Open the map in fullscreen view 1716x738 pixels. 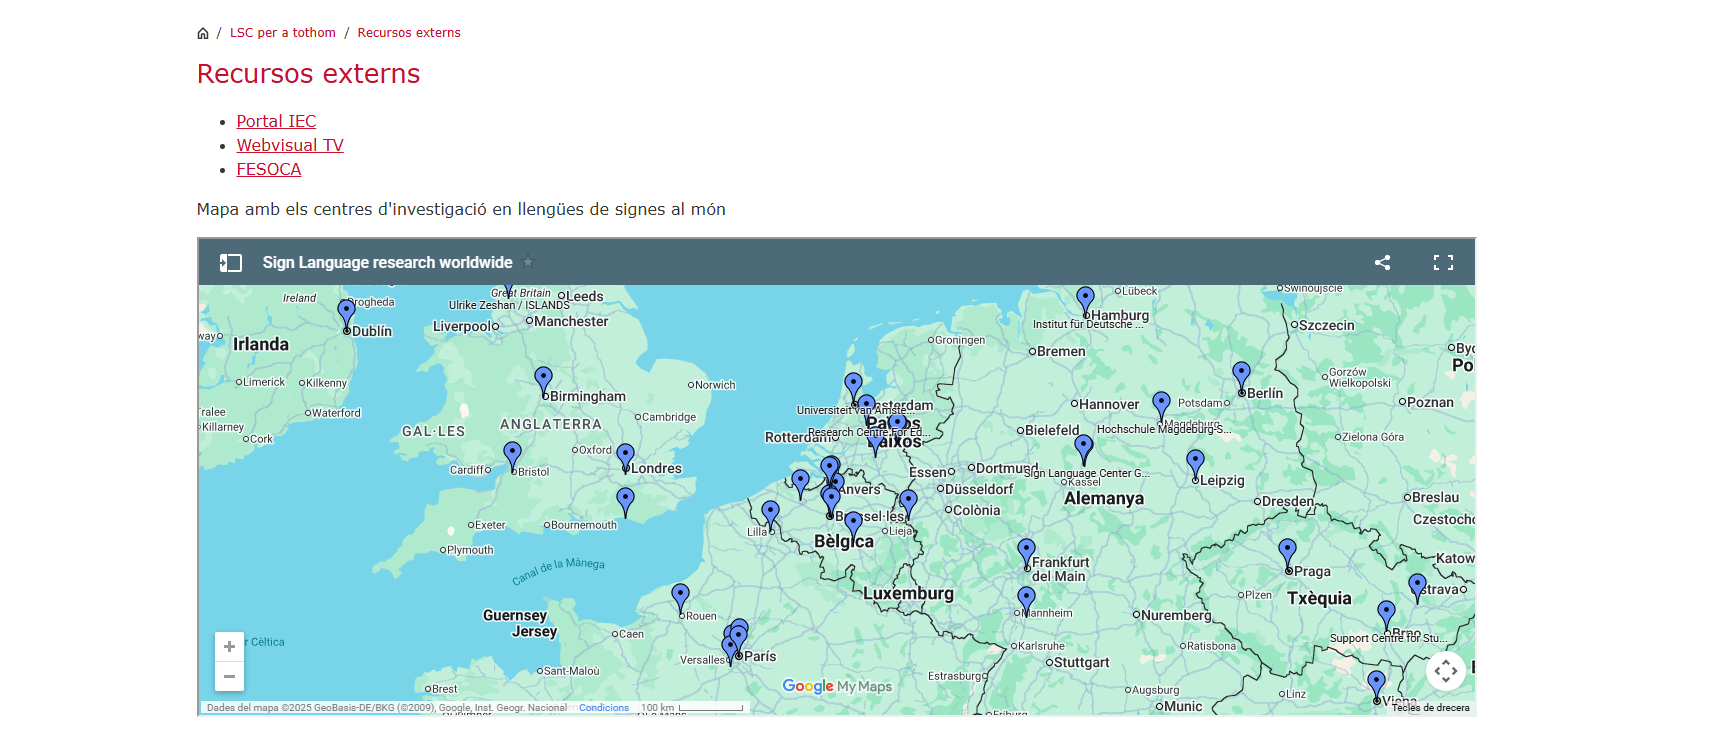click(x=1443, y=262)
